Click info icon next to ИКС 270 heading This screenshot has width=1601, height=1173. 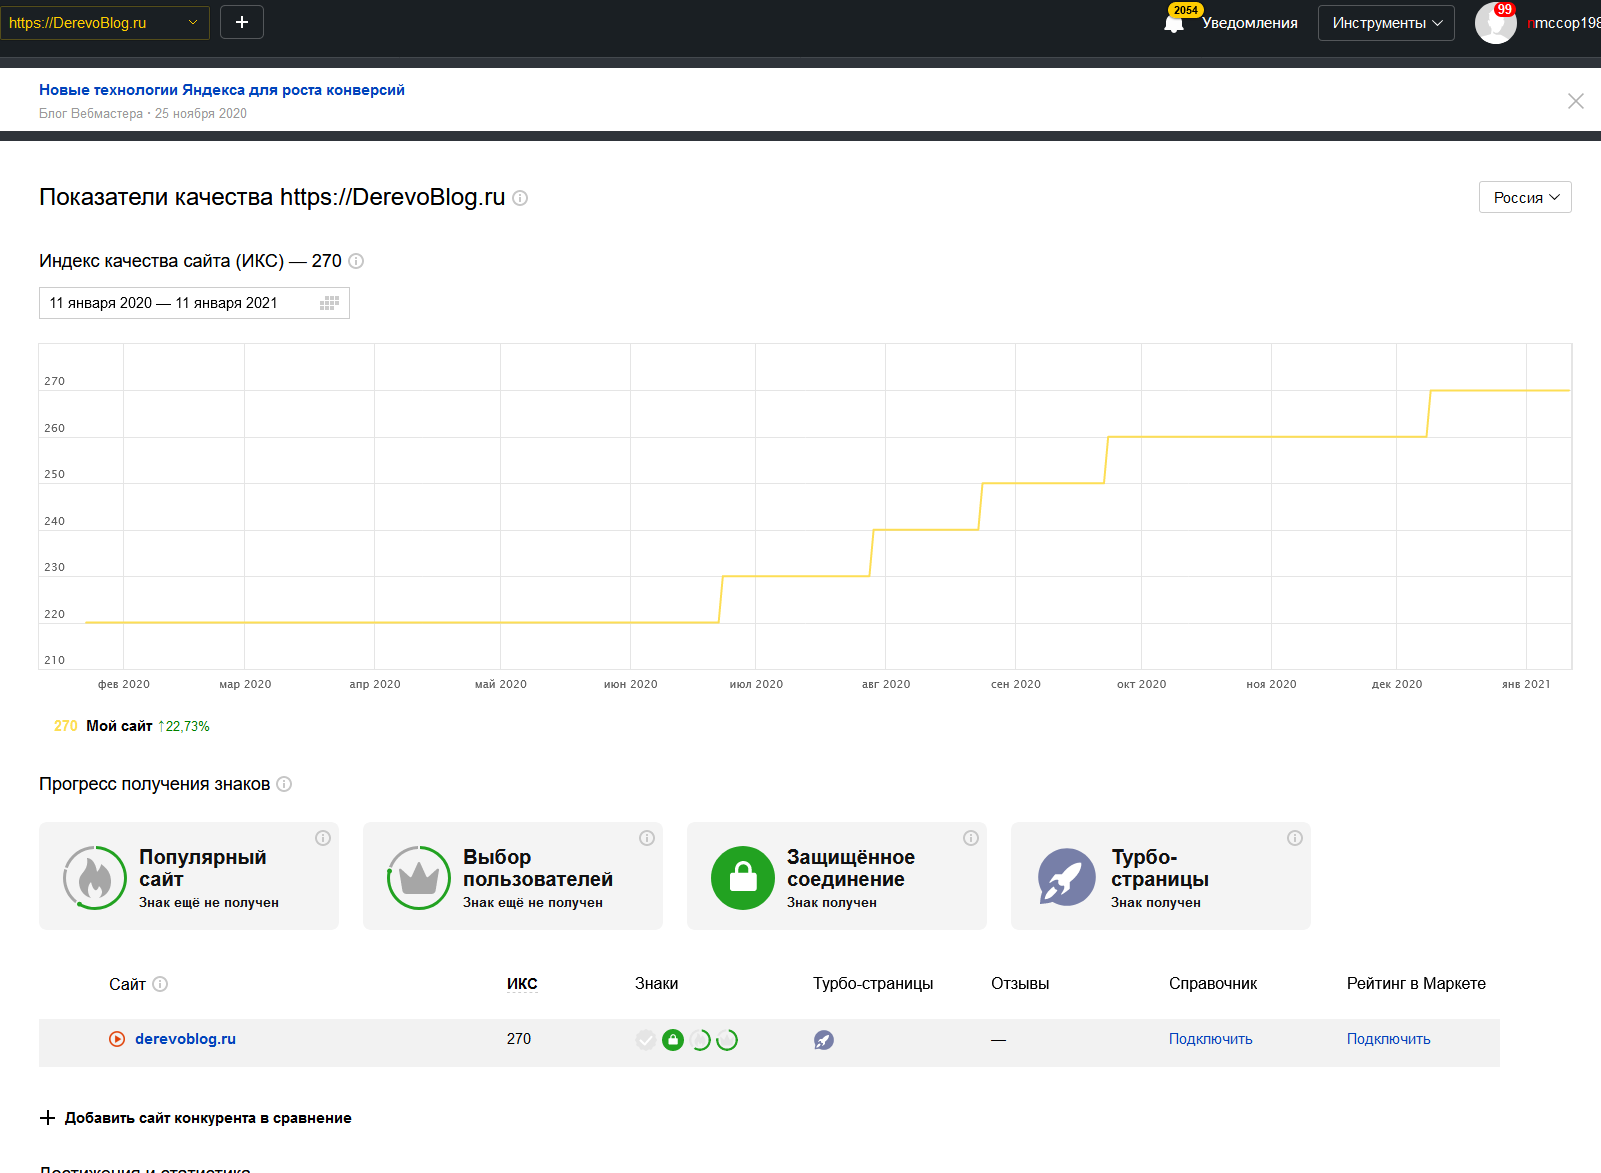[356, 261]
